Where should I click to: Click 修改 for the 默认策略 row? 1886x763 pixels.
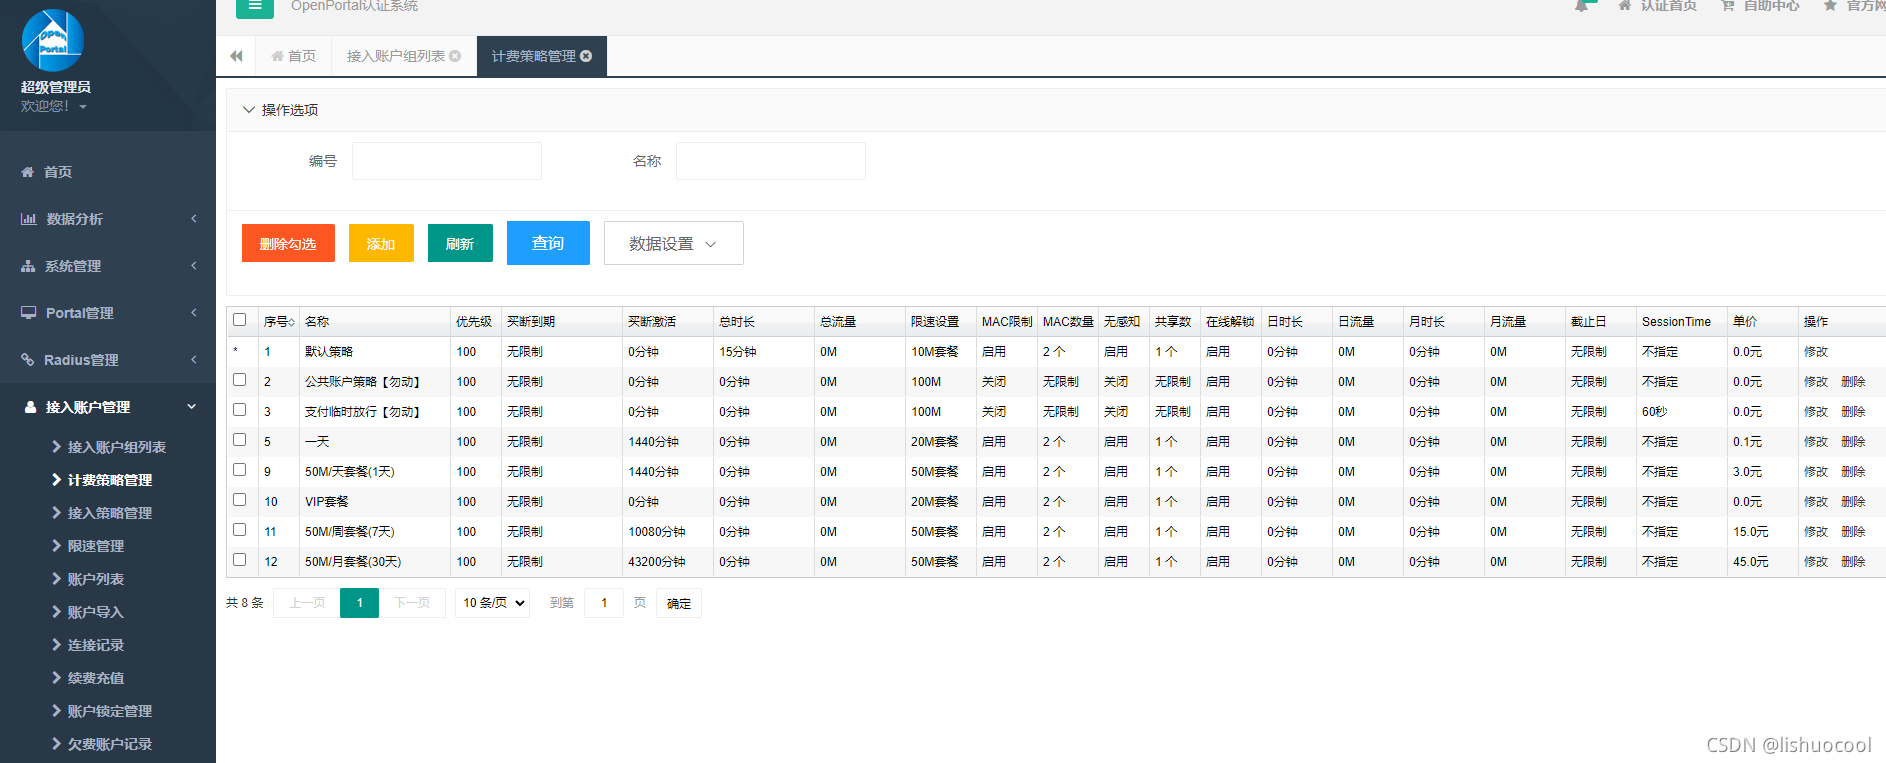click(1816, 352)
